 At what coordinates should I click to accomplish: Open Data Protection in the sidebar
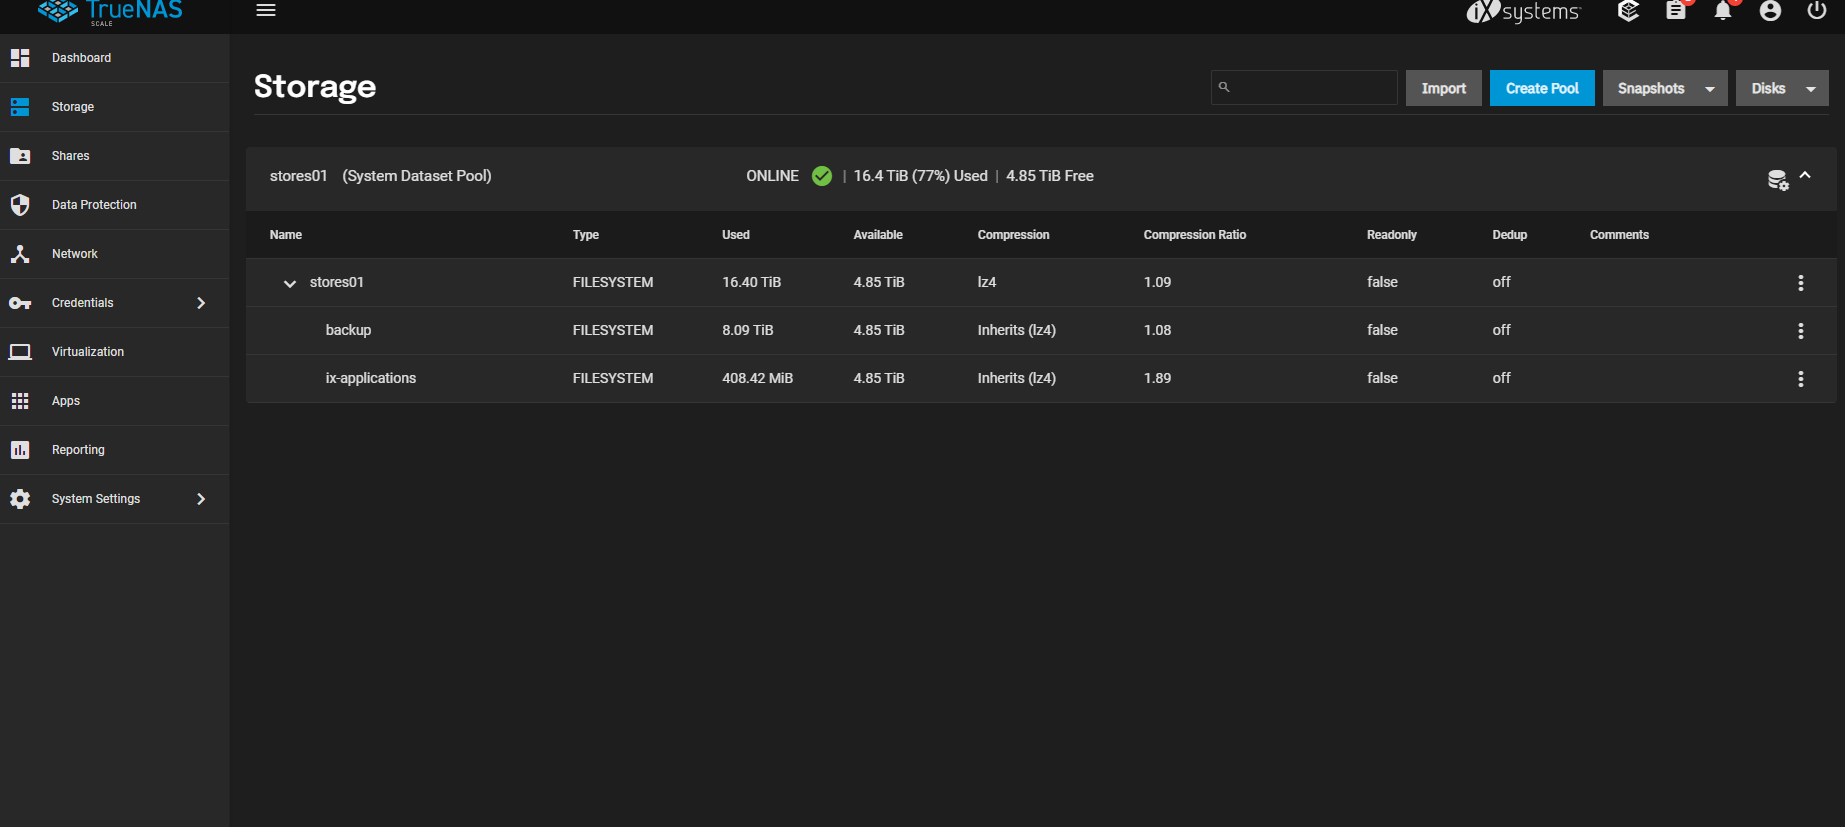tap(94, 205)
